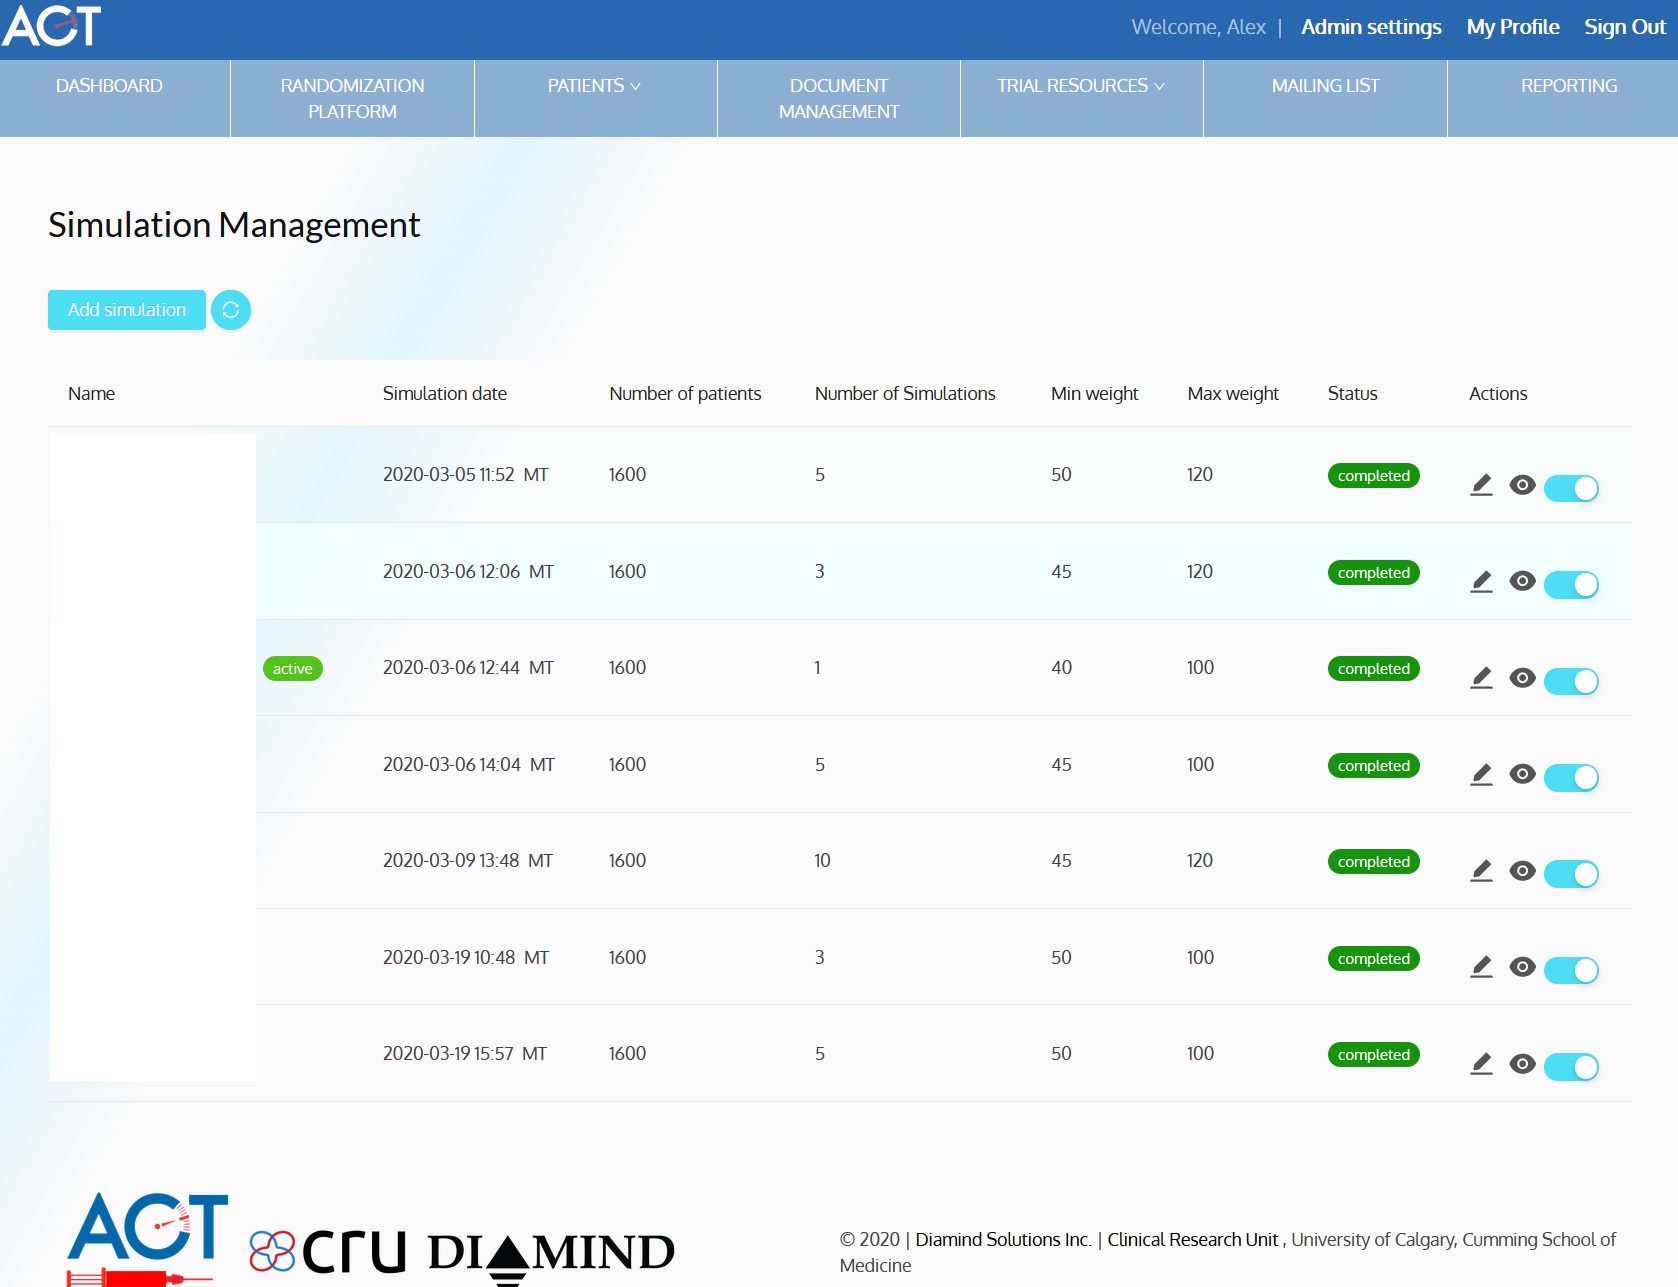Screen dimensions: 1678x1287
Task: Edit the 2020-03-19 15:57 simulation
Action: point(1481,1065)
